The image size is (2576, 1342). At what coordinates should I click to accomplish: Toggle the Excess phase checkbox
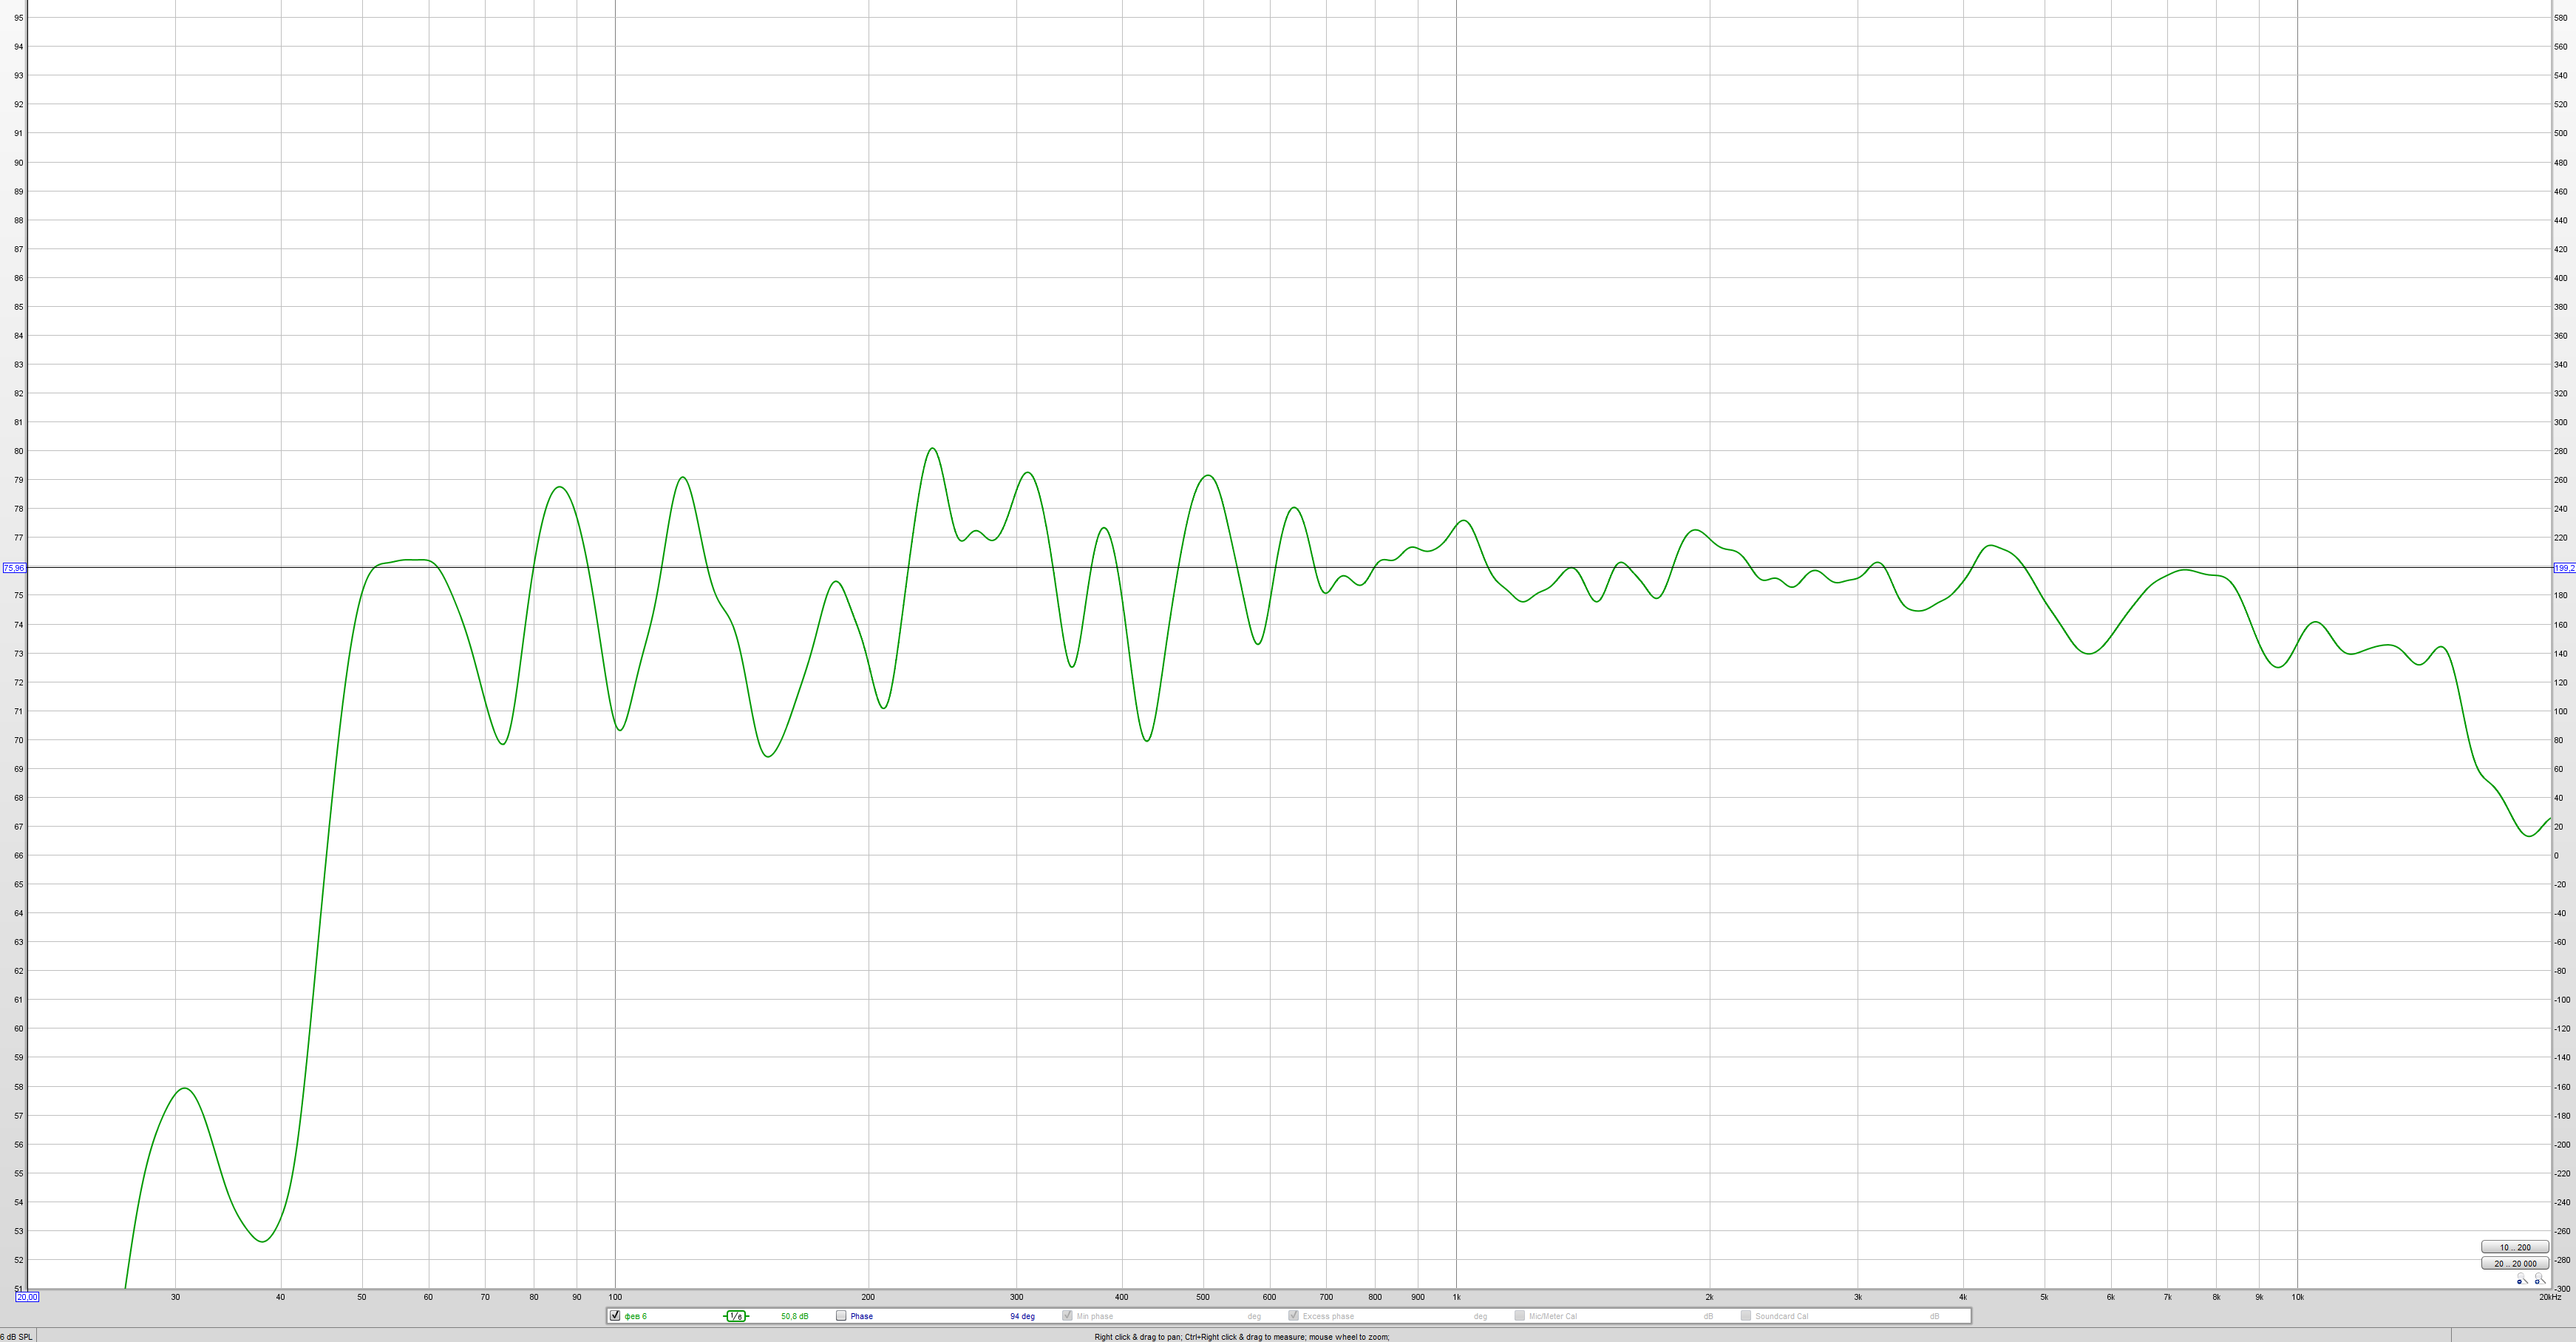coord(1293,1316)
